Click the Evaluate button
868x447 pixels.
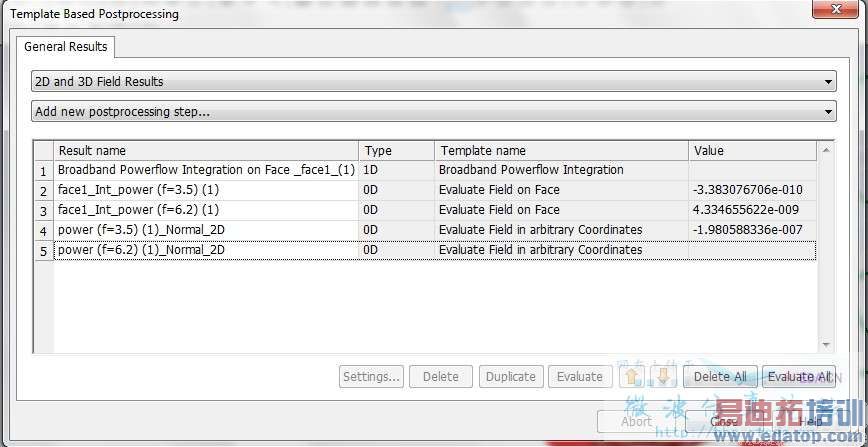click(x=580, y=377)
